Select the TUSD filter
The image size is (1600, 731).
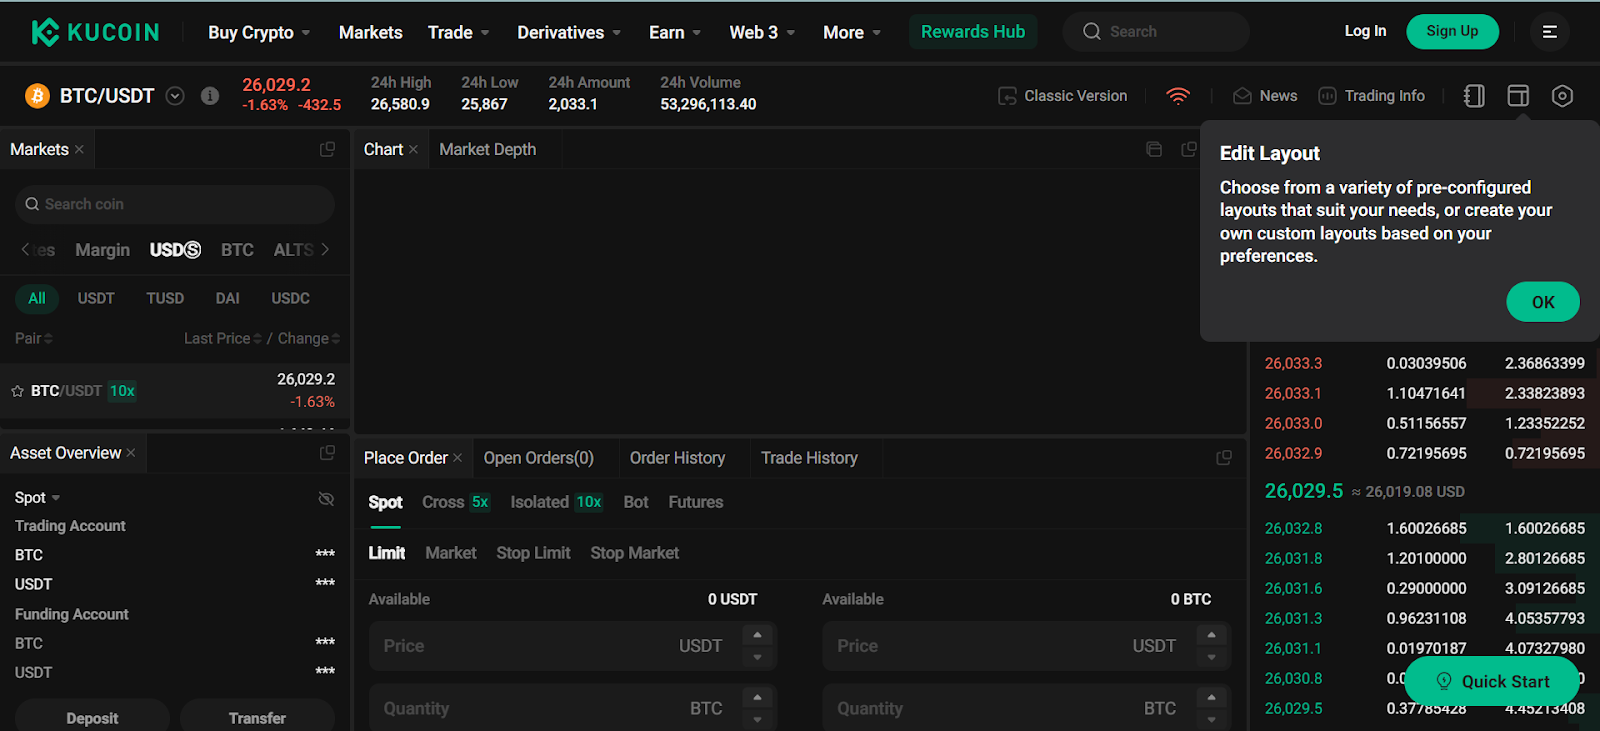[x=165, y=298]
